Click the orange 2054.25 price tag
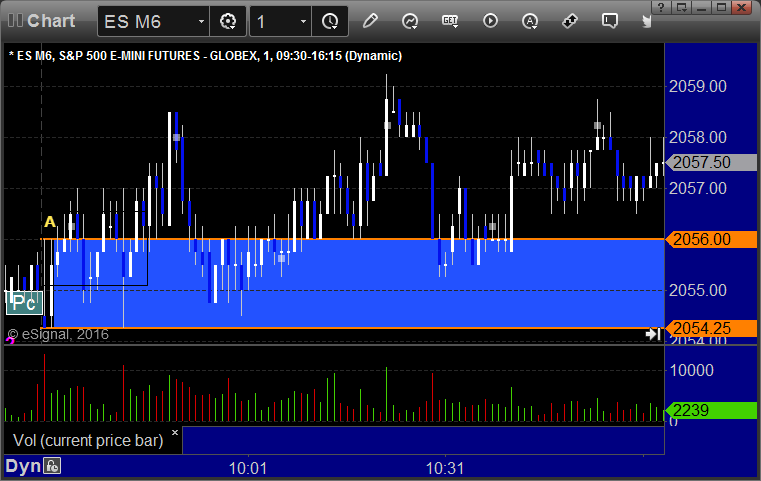 (x=711, y=328)
